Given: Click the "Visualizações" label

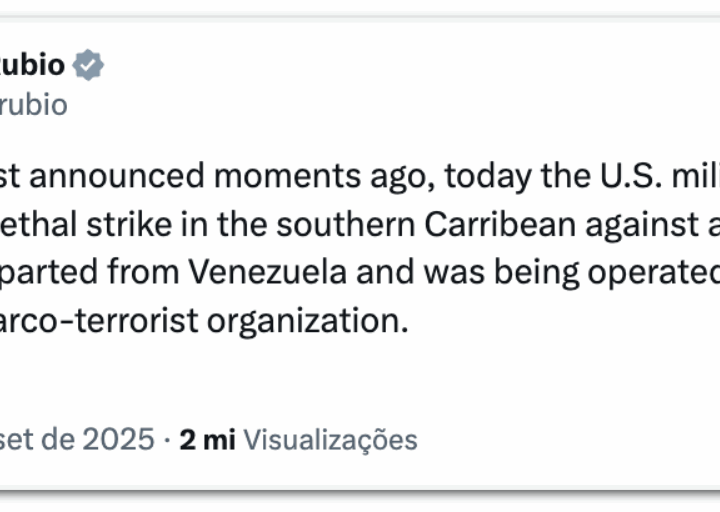Looking at the screenshot, I should click(330, 439).
